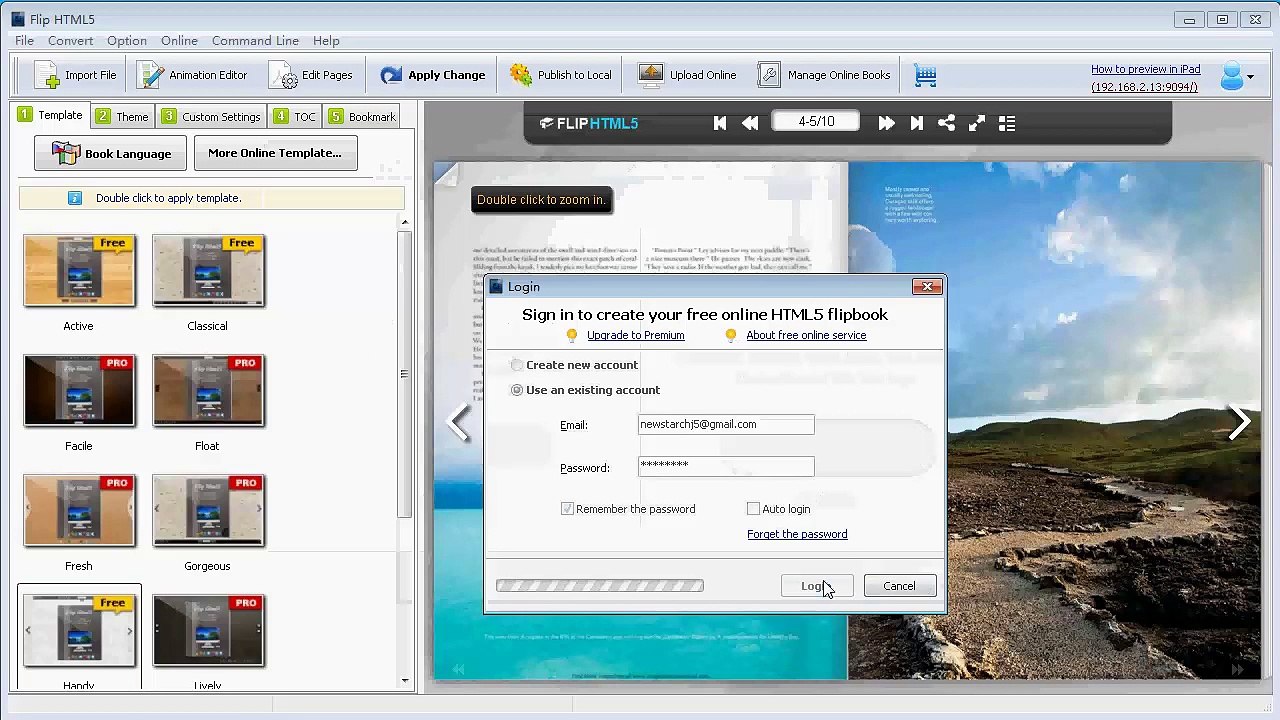Open the Convert menu
This screenshot has height=720, width=1280.
pos(70,41)
